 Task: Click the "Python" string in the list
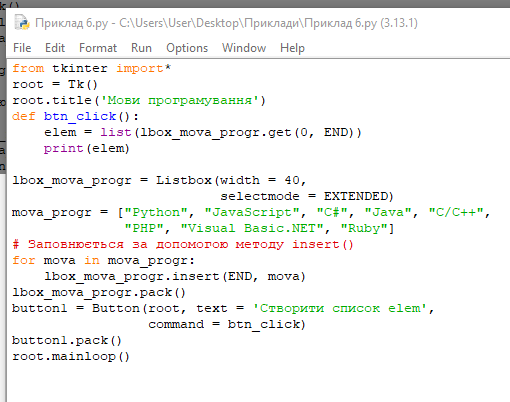[156, 212]
